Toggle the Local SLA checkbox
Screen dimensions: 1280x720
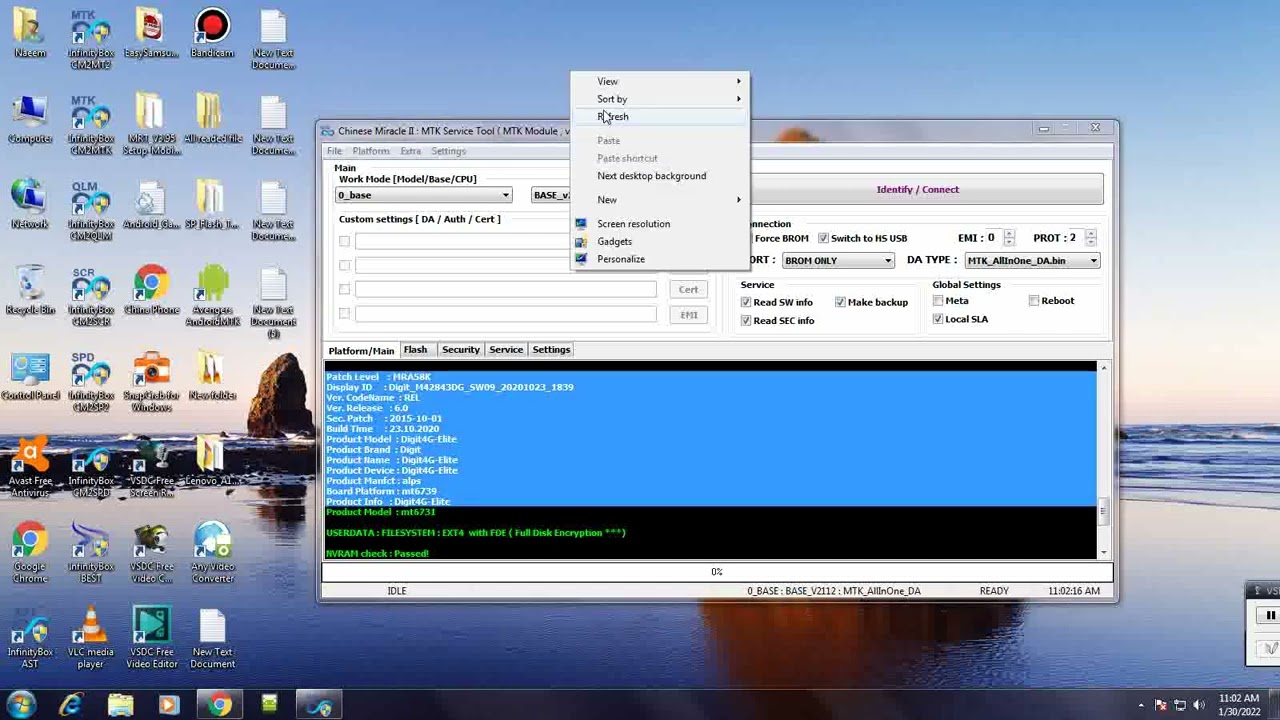[938, 319]
